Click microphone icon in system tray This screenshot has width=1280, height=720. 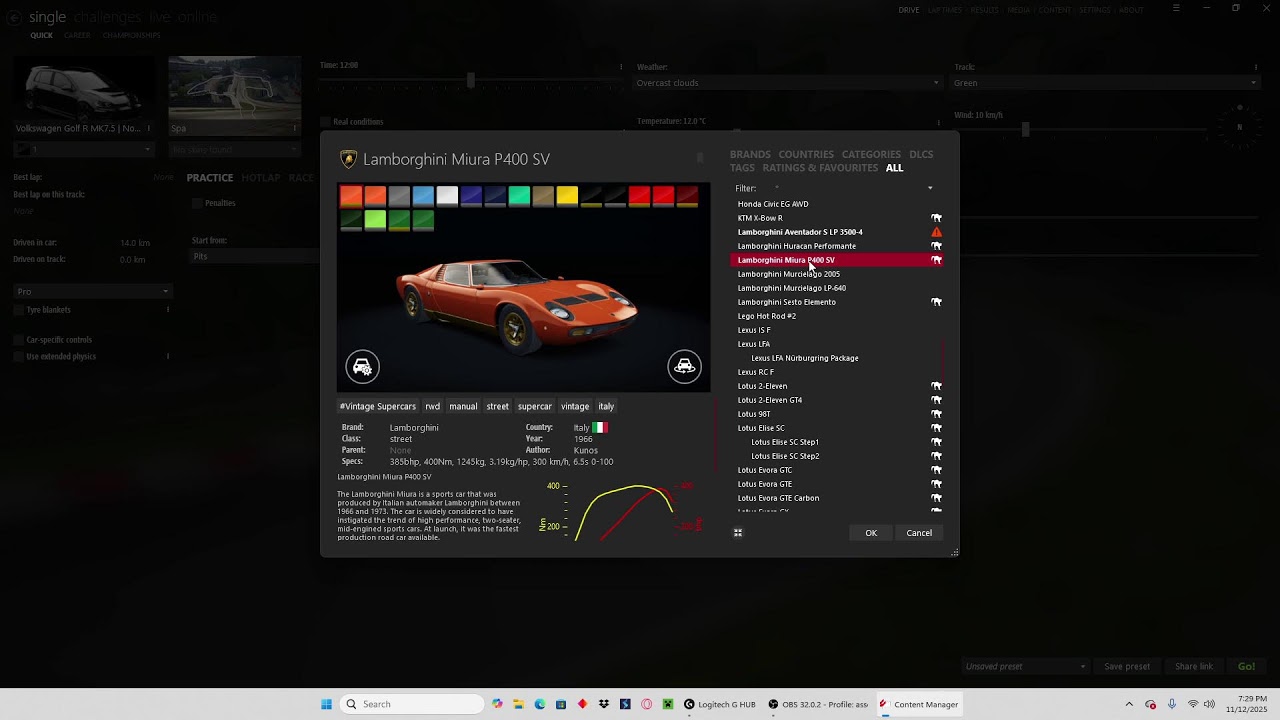1172,704
